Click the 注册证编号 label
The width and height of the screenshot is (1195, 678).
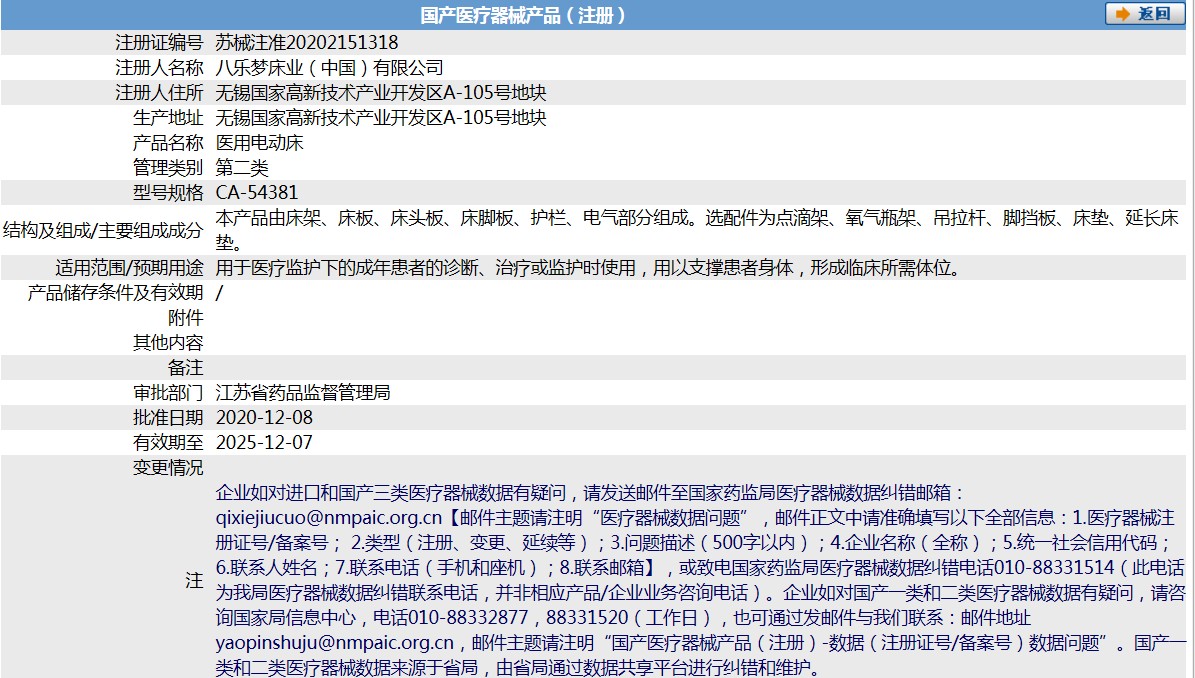[159, 43]
